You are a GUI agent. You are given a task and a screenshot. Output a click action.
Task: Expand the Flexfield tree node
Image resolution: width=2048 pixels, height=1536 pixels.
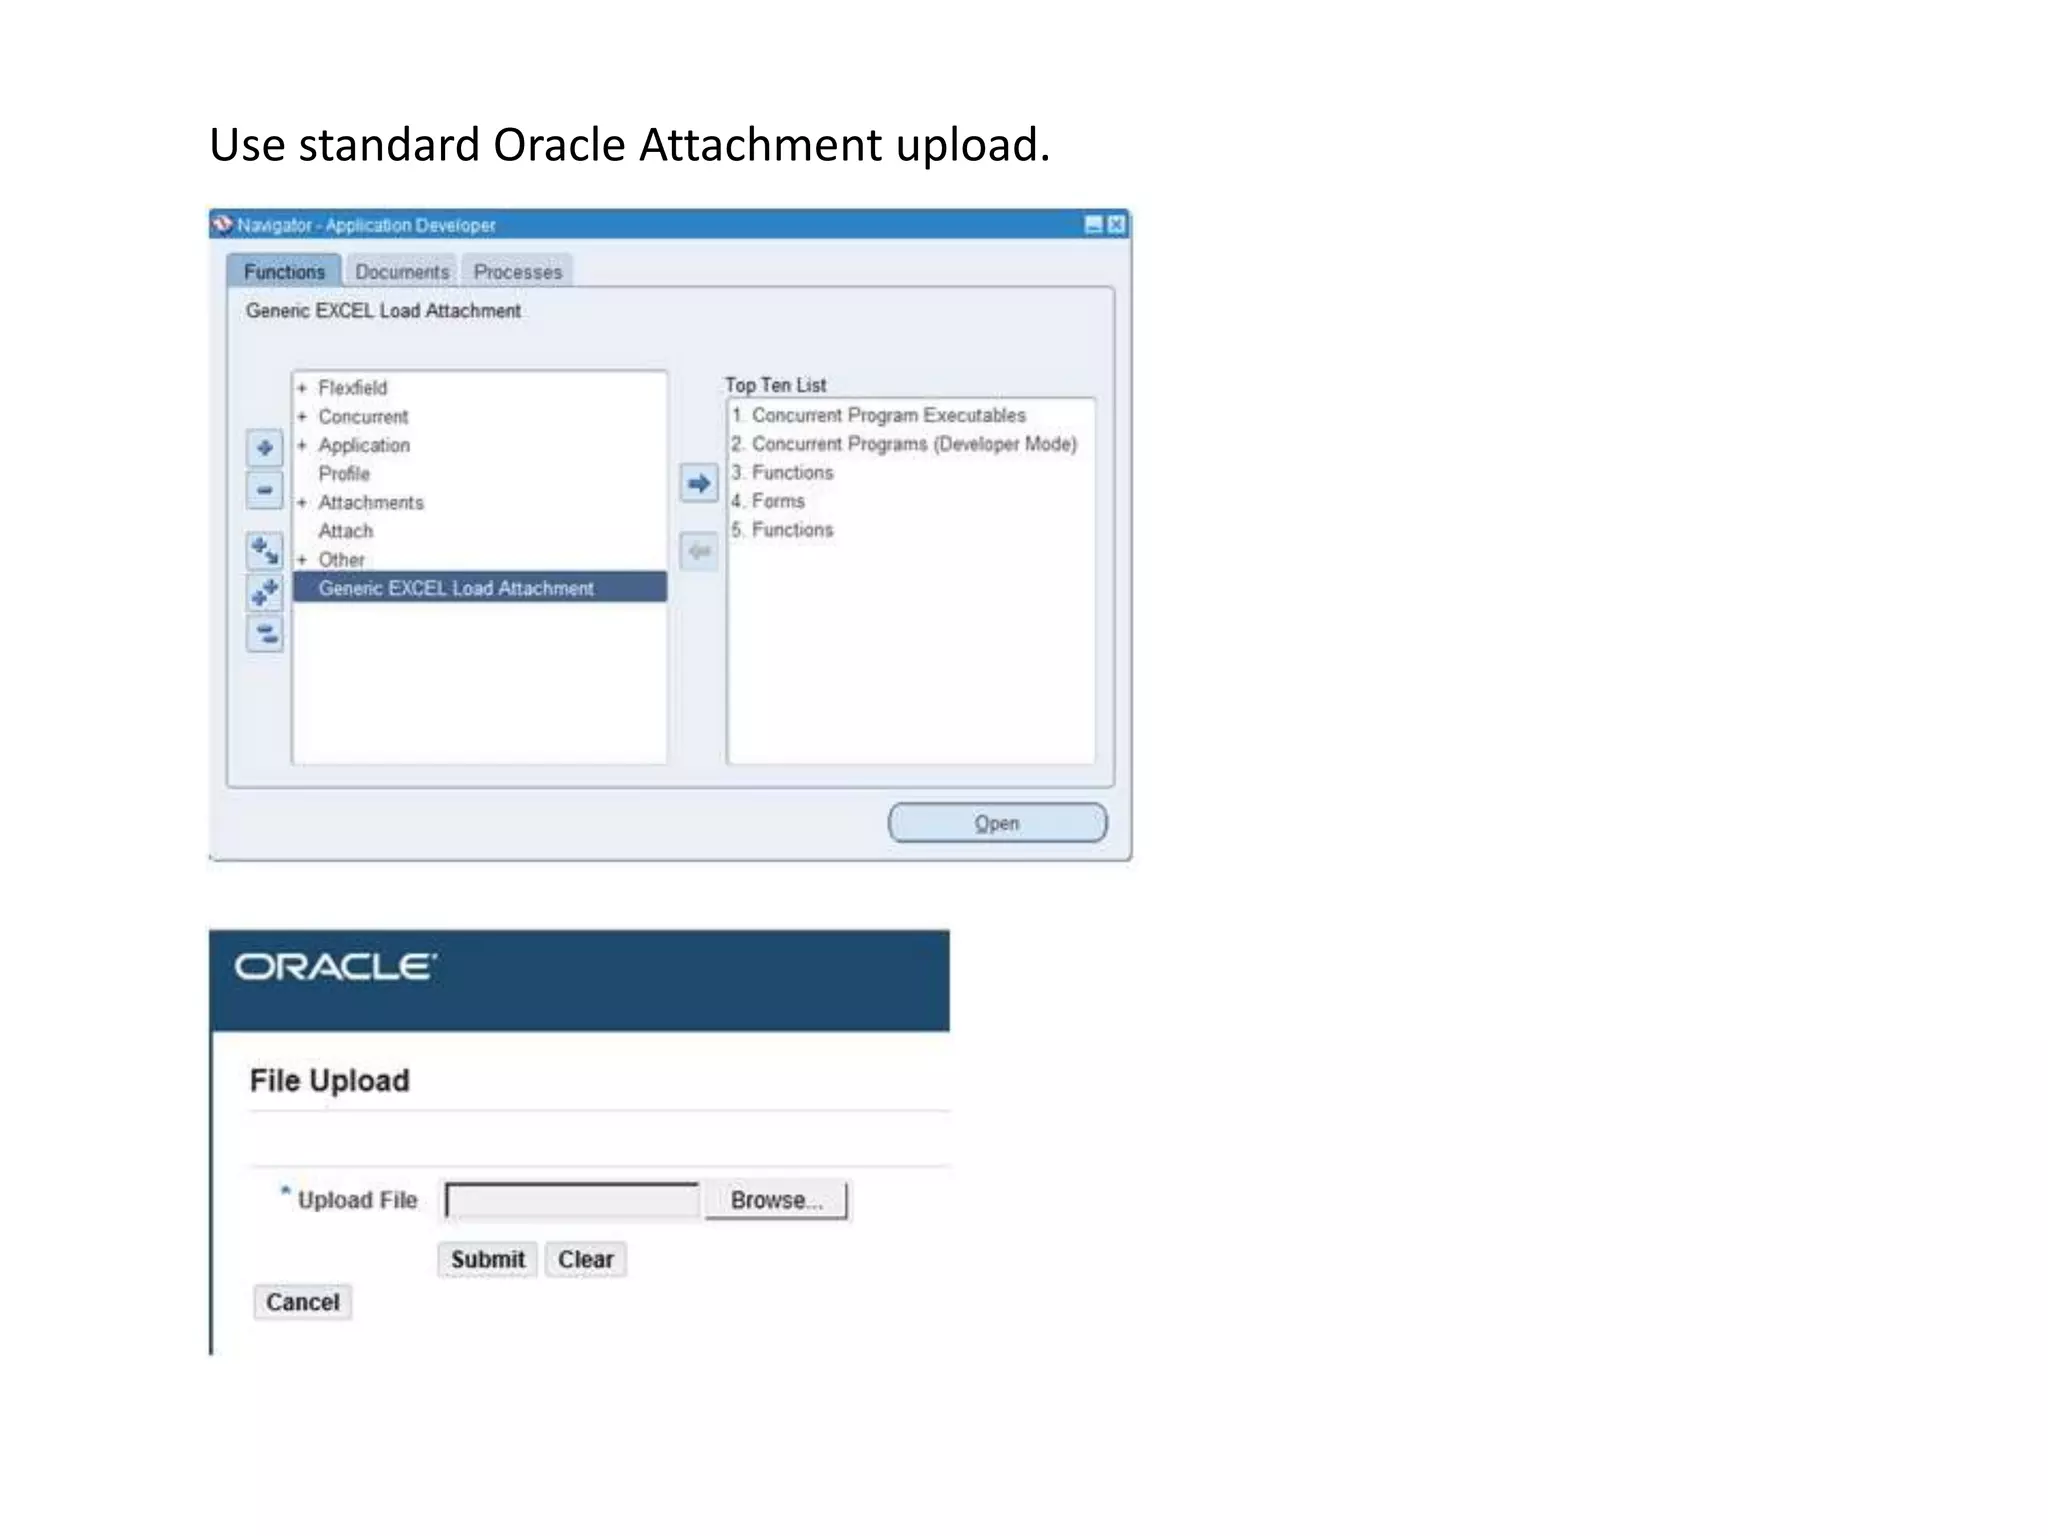[302, 388]
